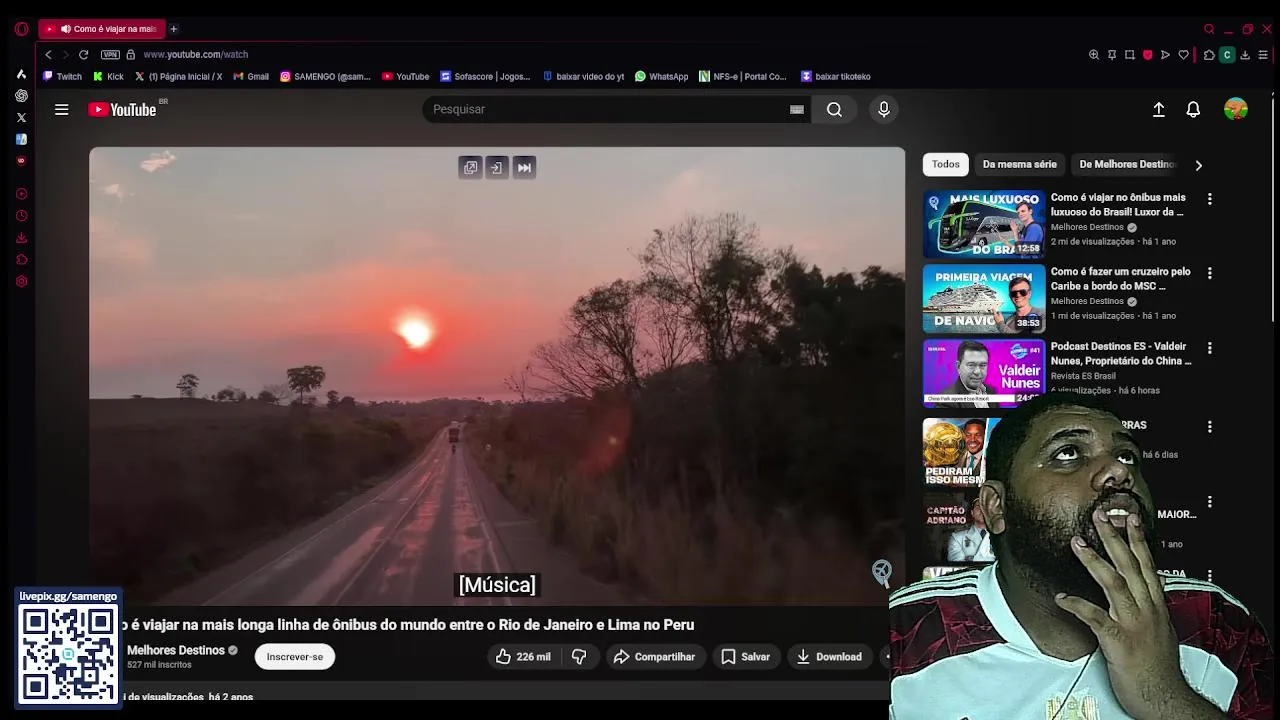The height and width of the screenshot is (720, 1280).
Task: Click the pinboard pin icon
Action: click(1112, 55)
